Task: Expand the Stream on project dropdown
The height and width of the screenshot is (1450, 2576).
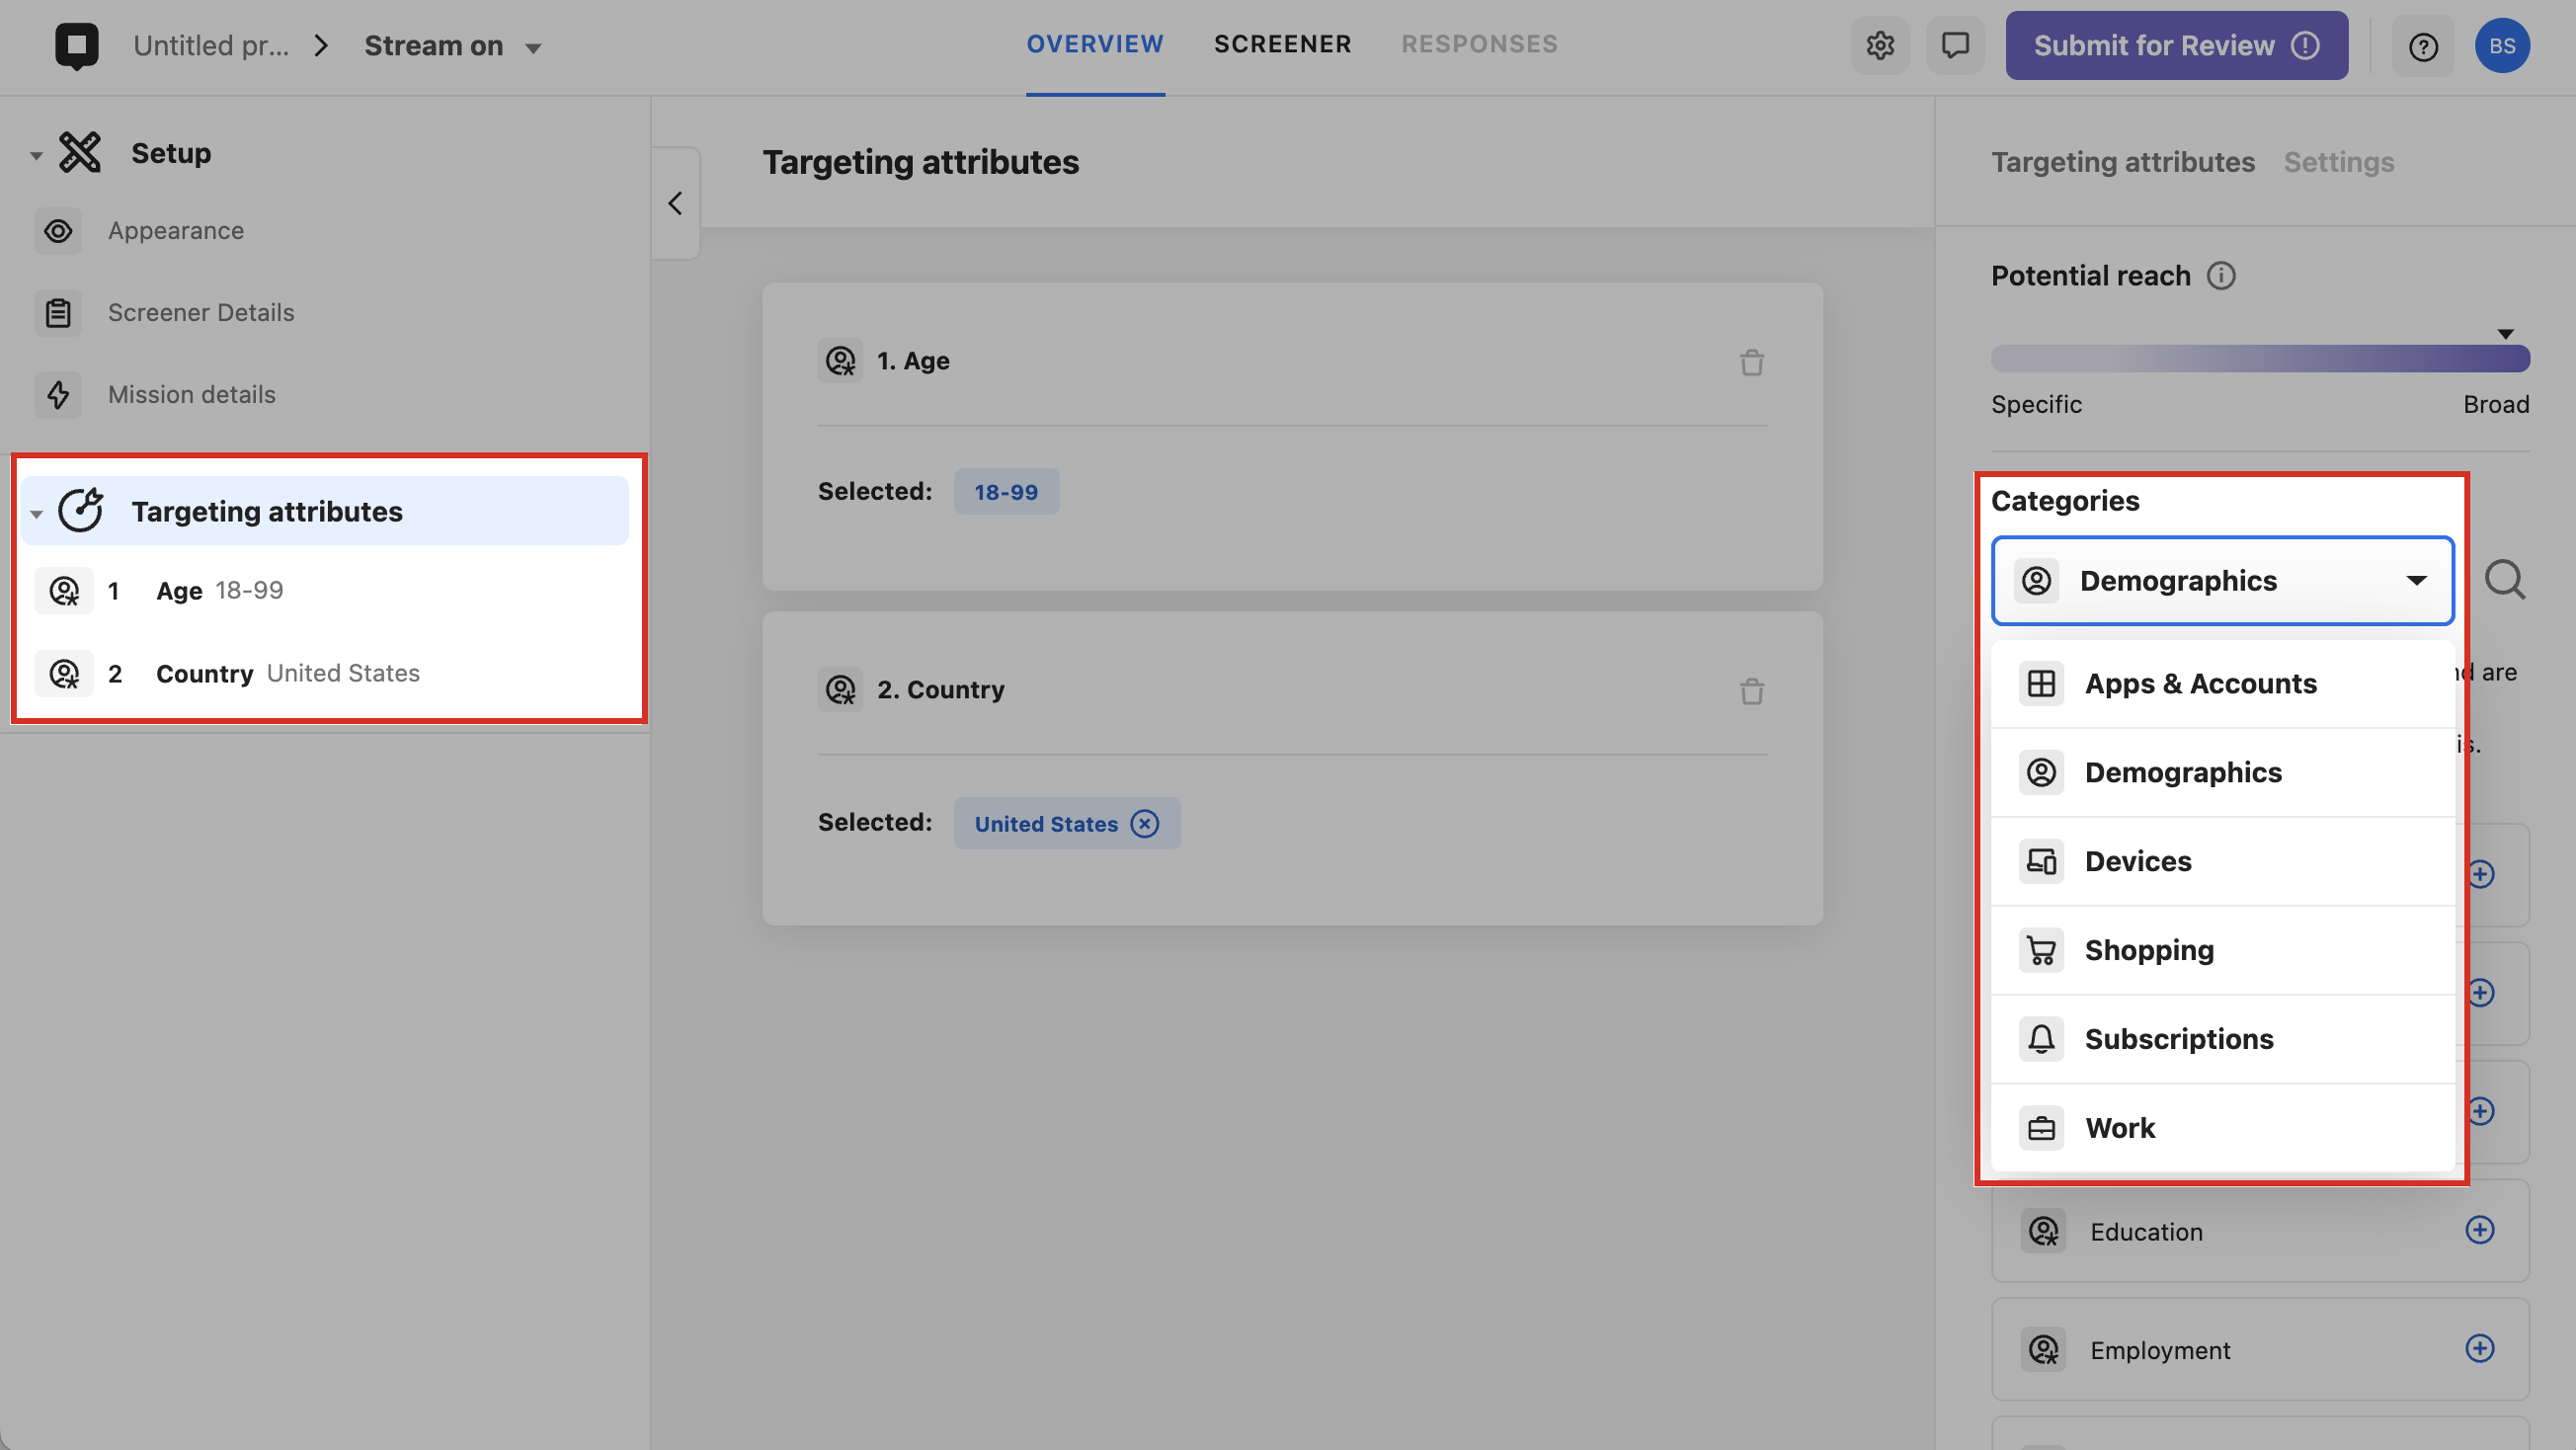Action: (533, 48)
